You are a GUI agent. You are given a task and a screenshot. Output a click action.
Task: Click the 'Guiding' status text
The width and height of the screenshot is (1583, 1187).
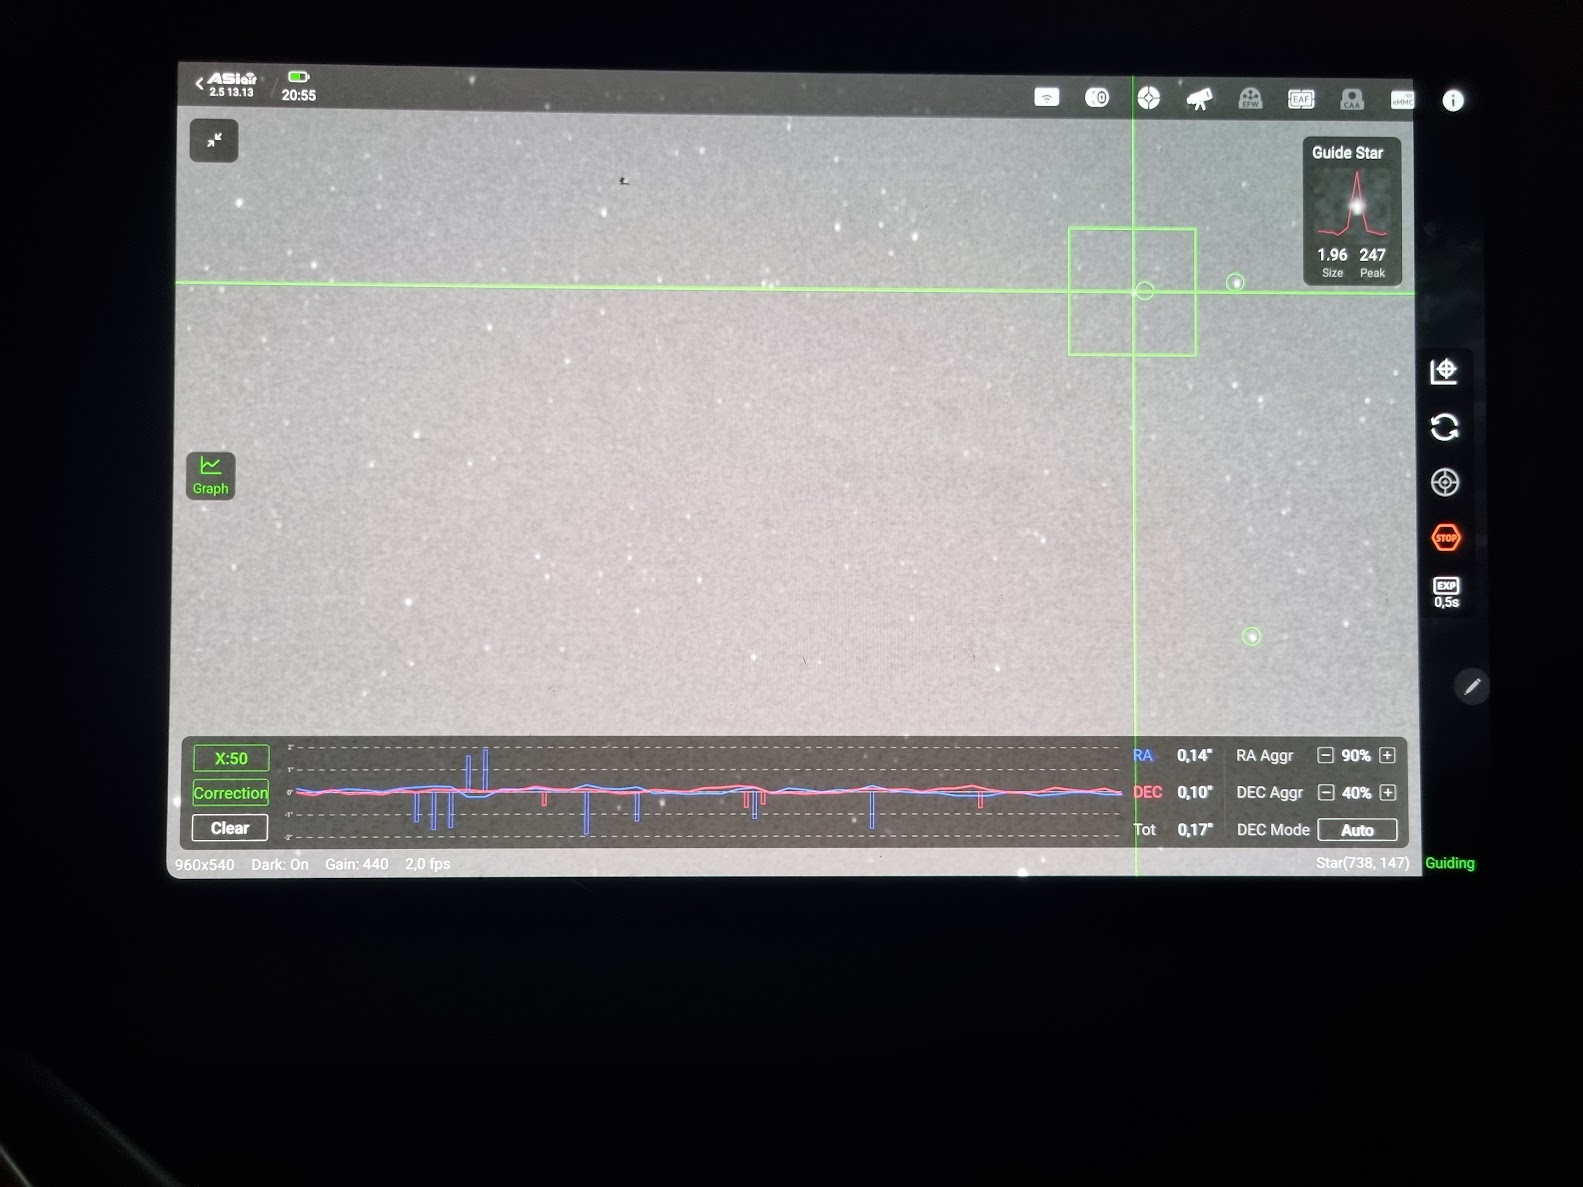point(1450,863)
